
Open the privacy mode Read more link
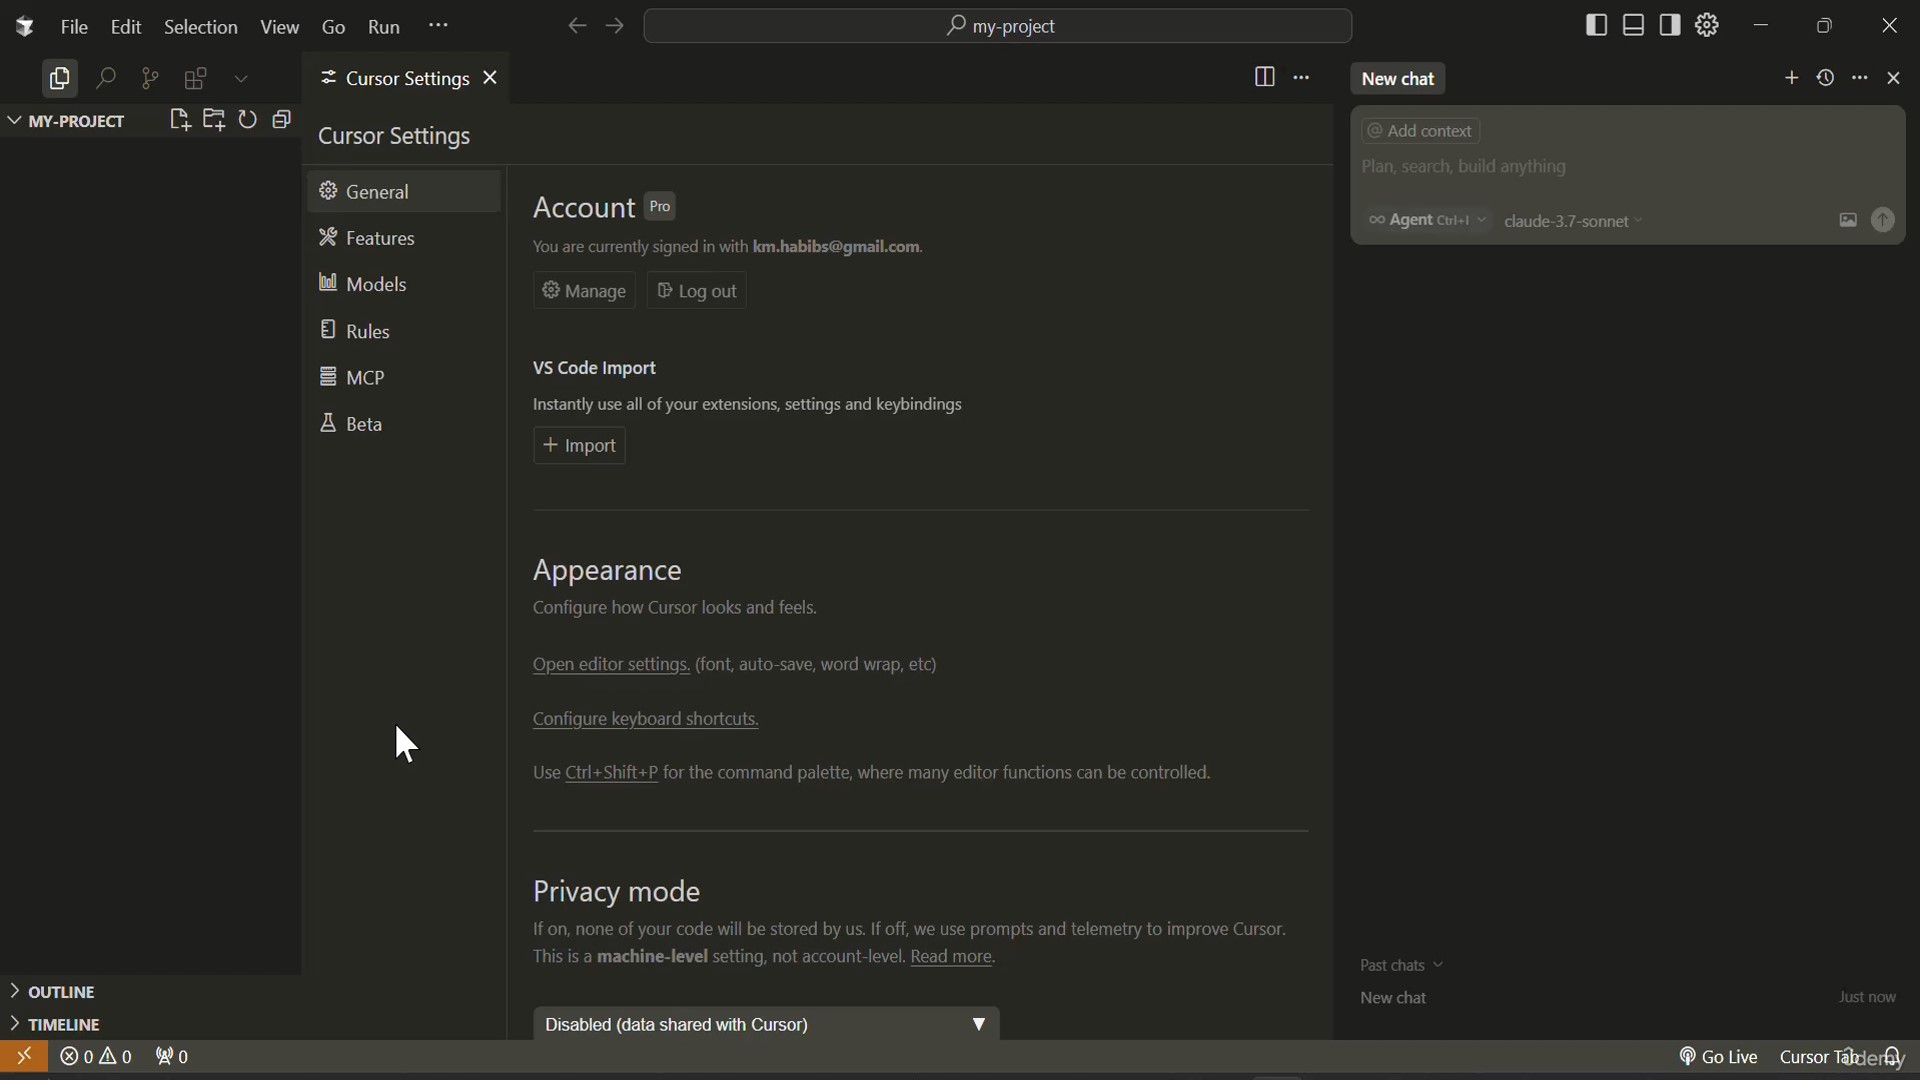[953, 958]
